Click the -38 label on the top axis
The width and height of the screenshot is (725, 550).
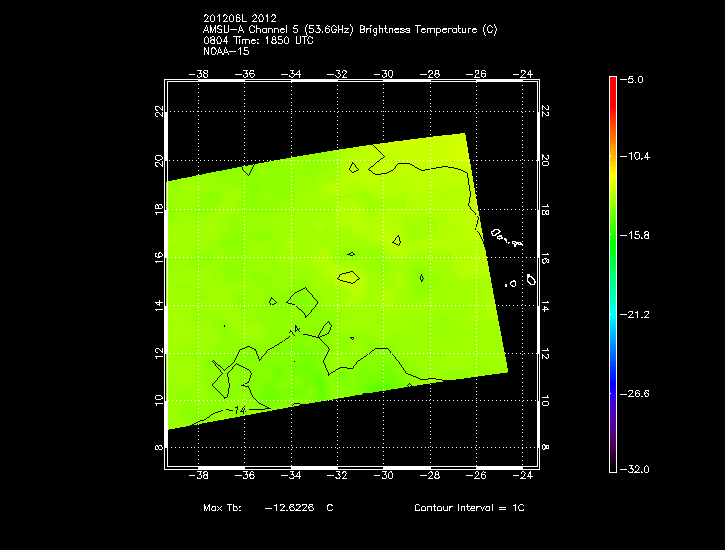(201, 73)
